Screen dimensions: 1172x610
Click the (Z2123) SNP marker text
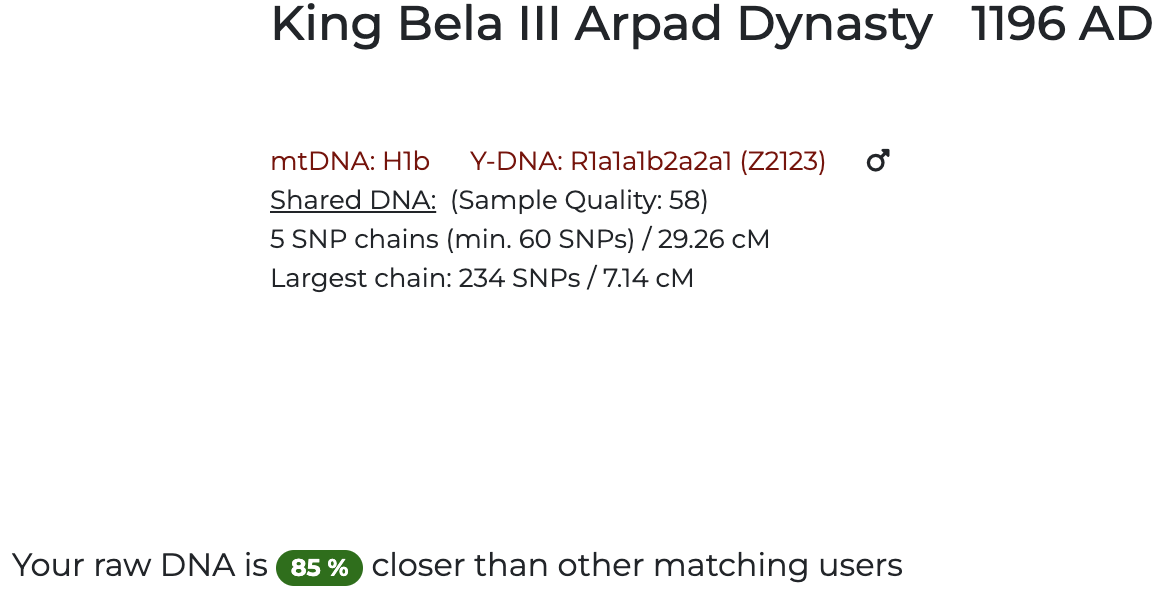(x=783, y=161)
